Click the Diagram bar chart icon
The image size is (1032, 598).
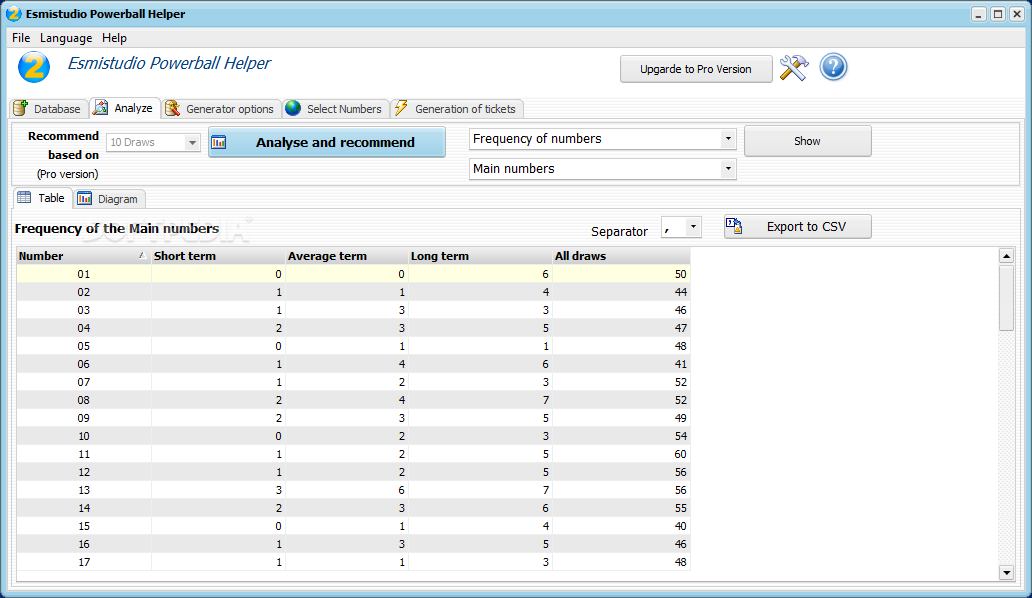[84, 198]
